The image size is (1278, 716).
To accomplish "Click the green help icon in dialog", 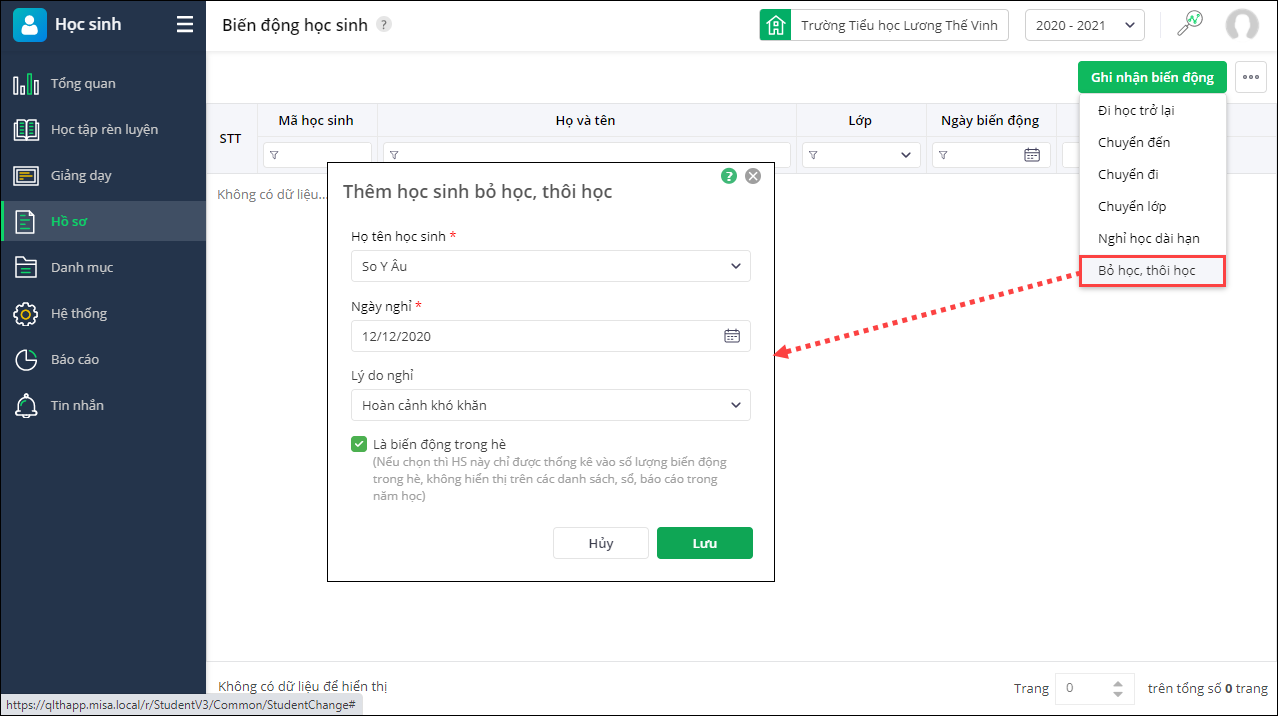I will (x=729, y=176).
